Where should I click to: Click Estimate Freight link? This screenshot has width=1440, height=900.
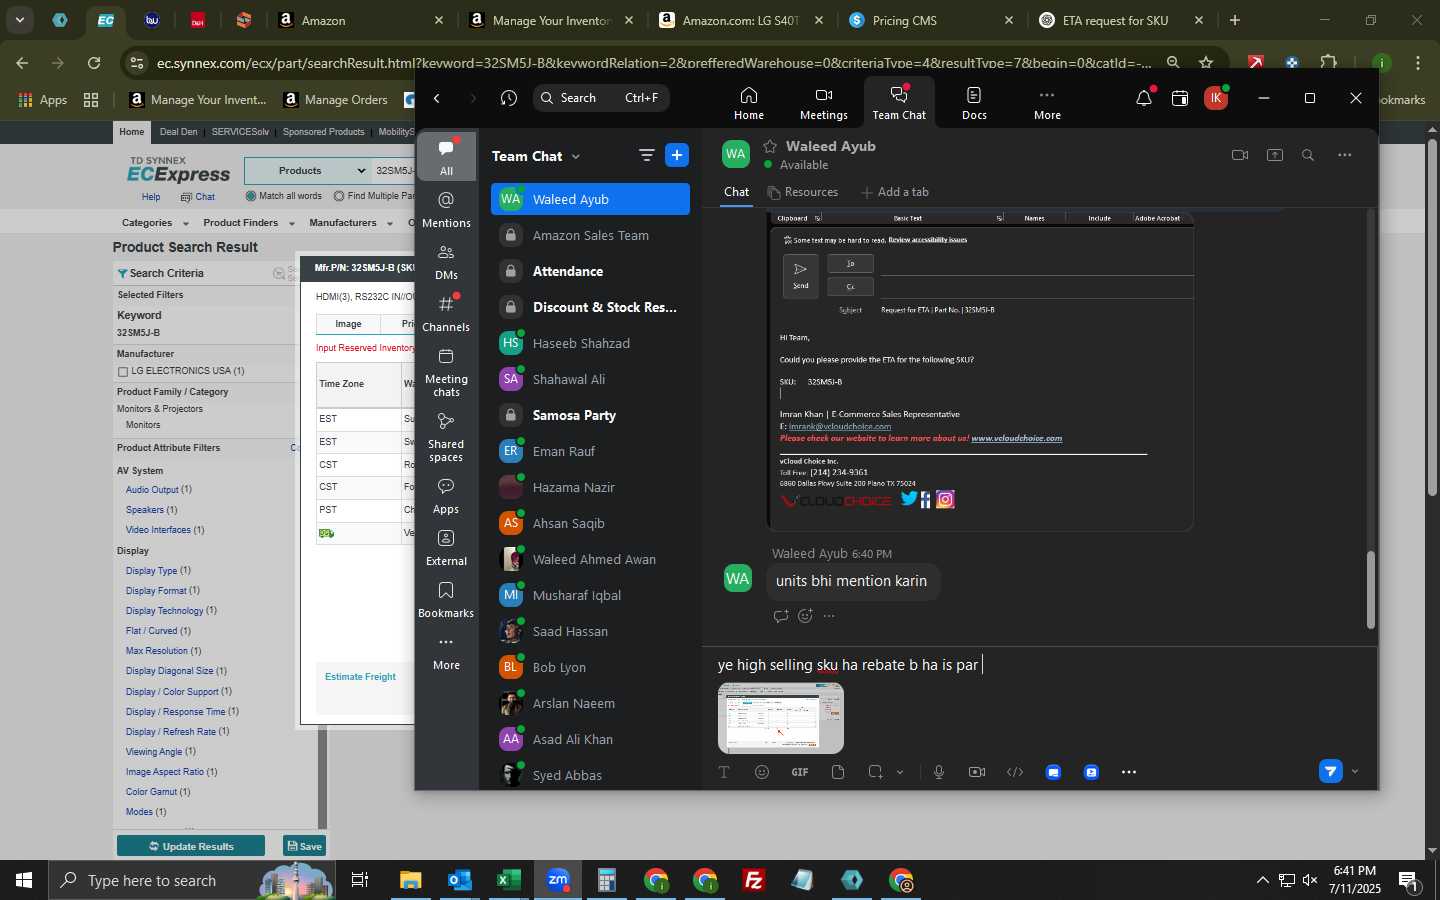click(360, 677)
